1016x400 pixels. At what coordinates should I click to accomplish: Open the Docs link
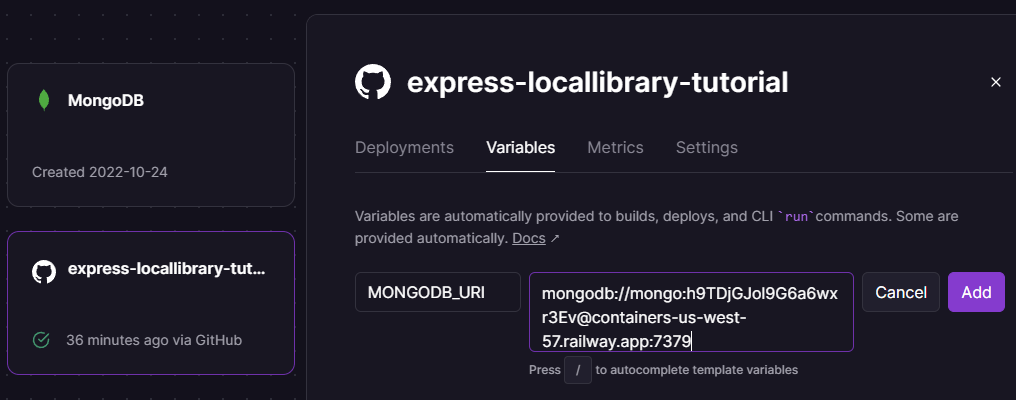click(x=529, y=239)
